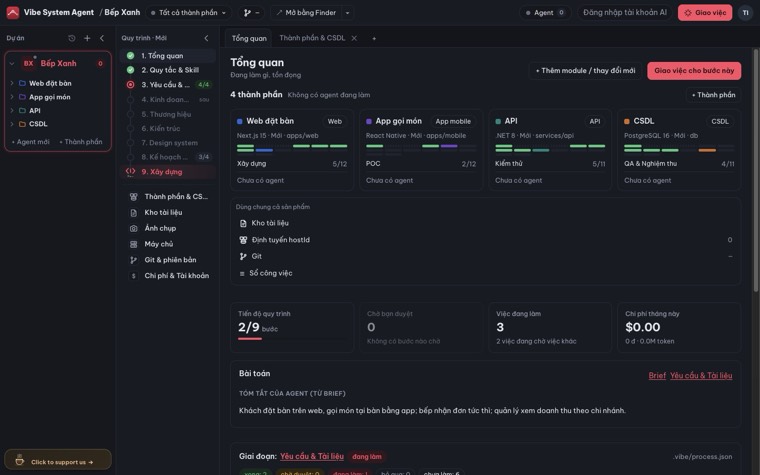Collapse the Quy trình panel

click(x=206, y=38)
